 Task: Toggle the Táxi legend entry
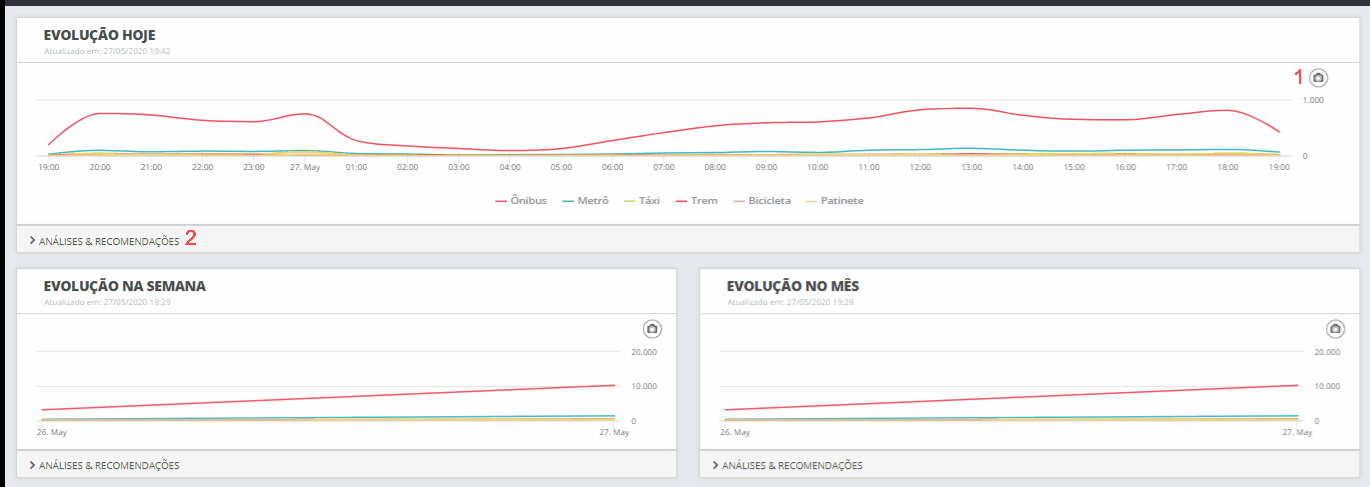coord(643,200)
